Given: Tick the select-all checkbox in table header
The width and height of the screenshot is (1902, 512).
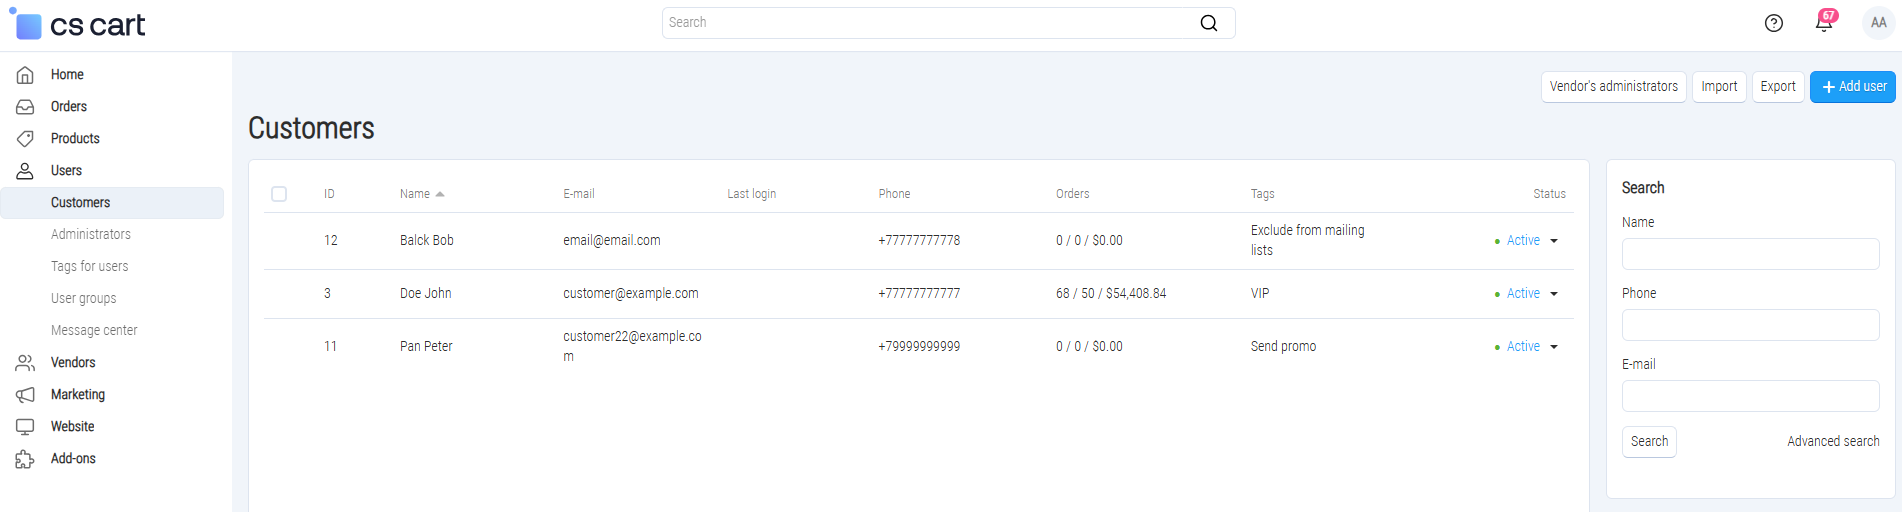Looking at the screenshot, I should pos(279,194).
